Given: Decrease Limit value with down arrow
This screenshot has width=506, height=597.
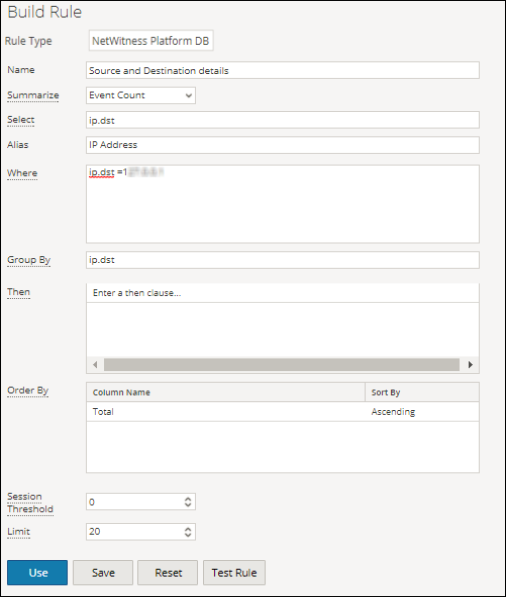Looking at the screenshot, I should click(x=188, y=535).
